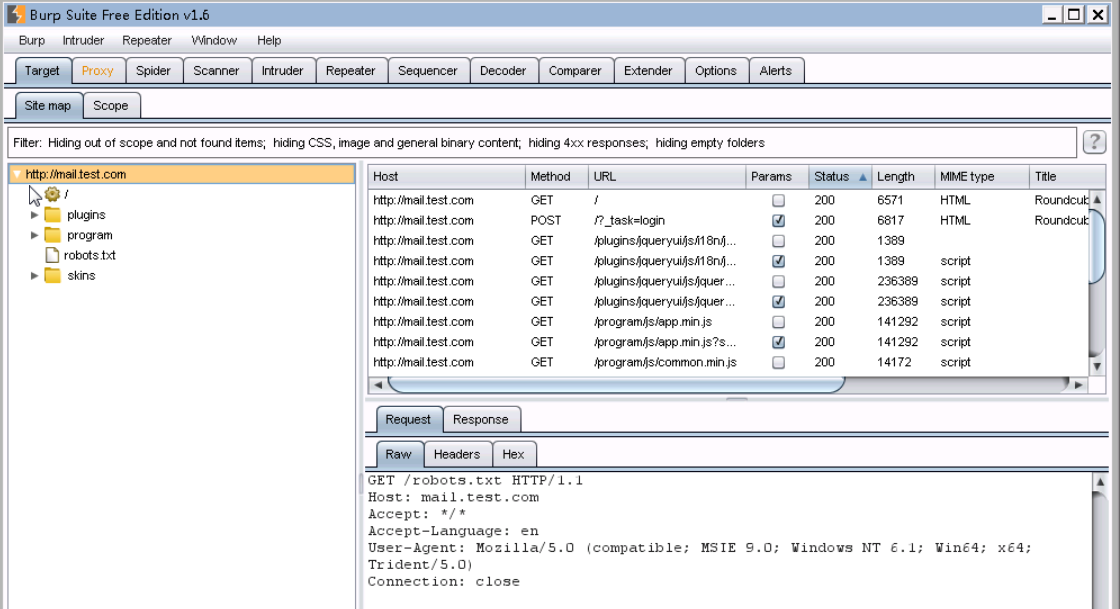The height and width of the screenshot is (609, 1120).
Task: Click the plugins folder icon
Action: click(x=52, y=215)
